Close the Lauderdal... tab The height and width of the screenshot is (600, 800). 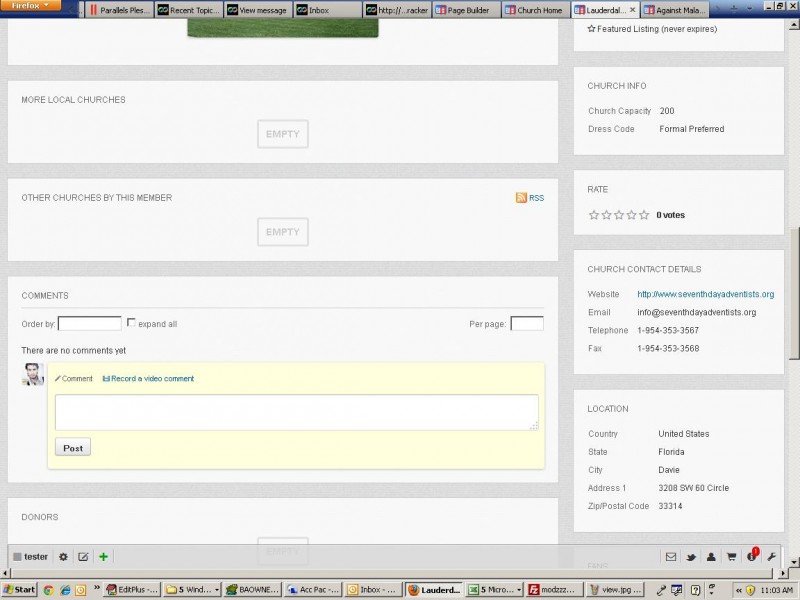(632, 10)
